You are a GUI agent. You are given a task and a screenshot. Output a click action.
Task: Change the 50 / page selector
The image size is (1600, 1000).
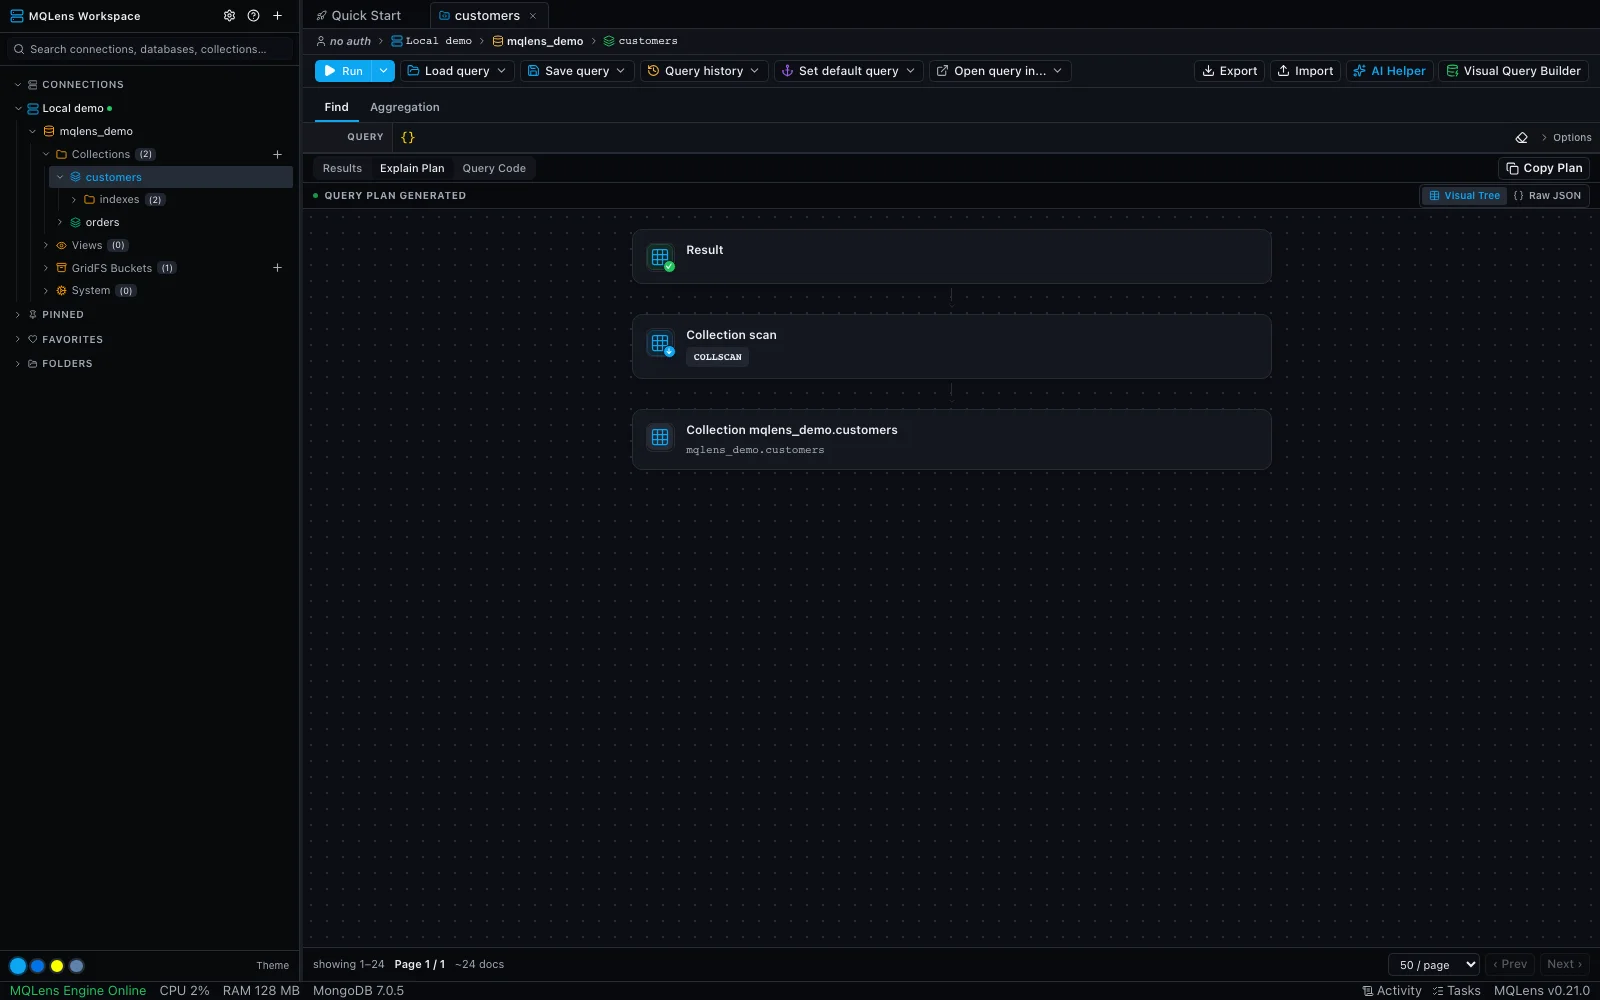(1434, 965)
